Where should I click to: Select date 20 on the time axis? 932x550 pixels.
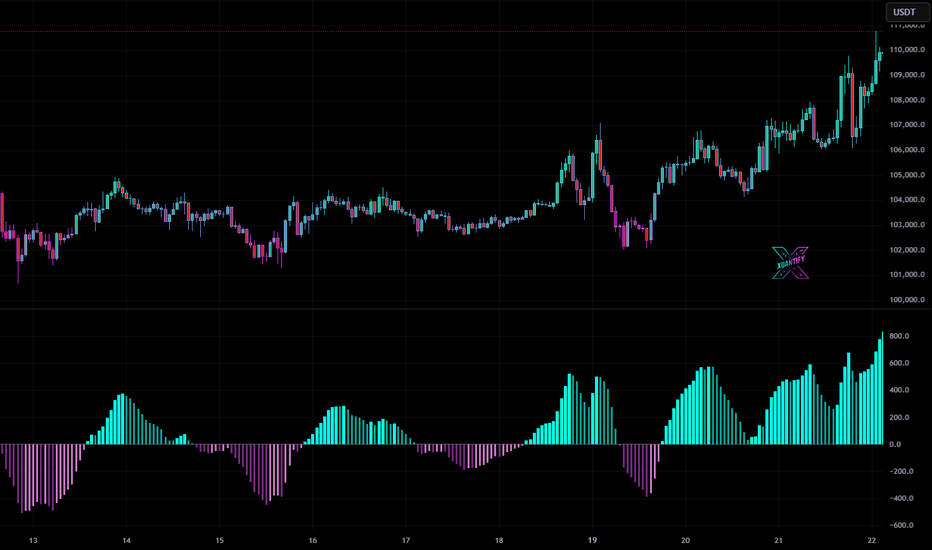pos(685,540)
